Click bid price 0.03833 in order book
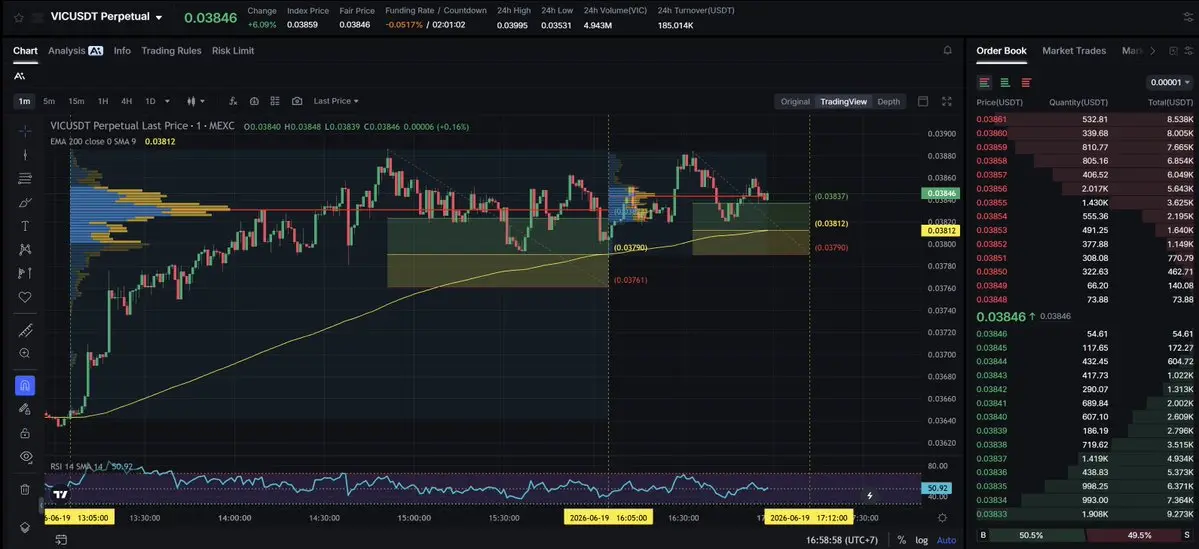The height and width of the screenshot is (549, 1199). [x=992, y=514]
